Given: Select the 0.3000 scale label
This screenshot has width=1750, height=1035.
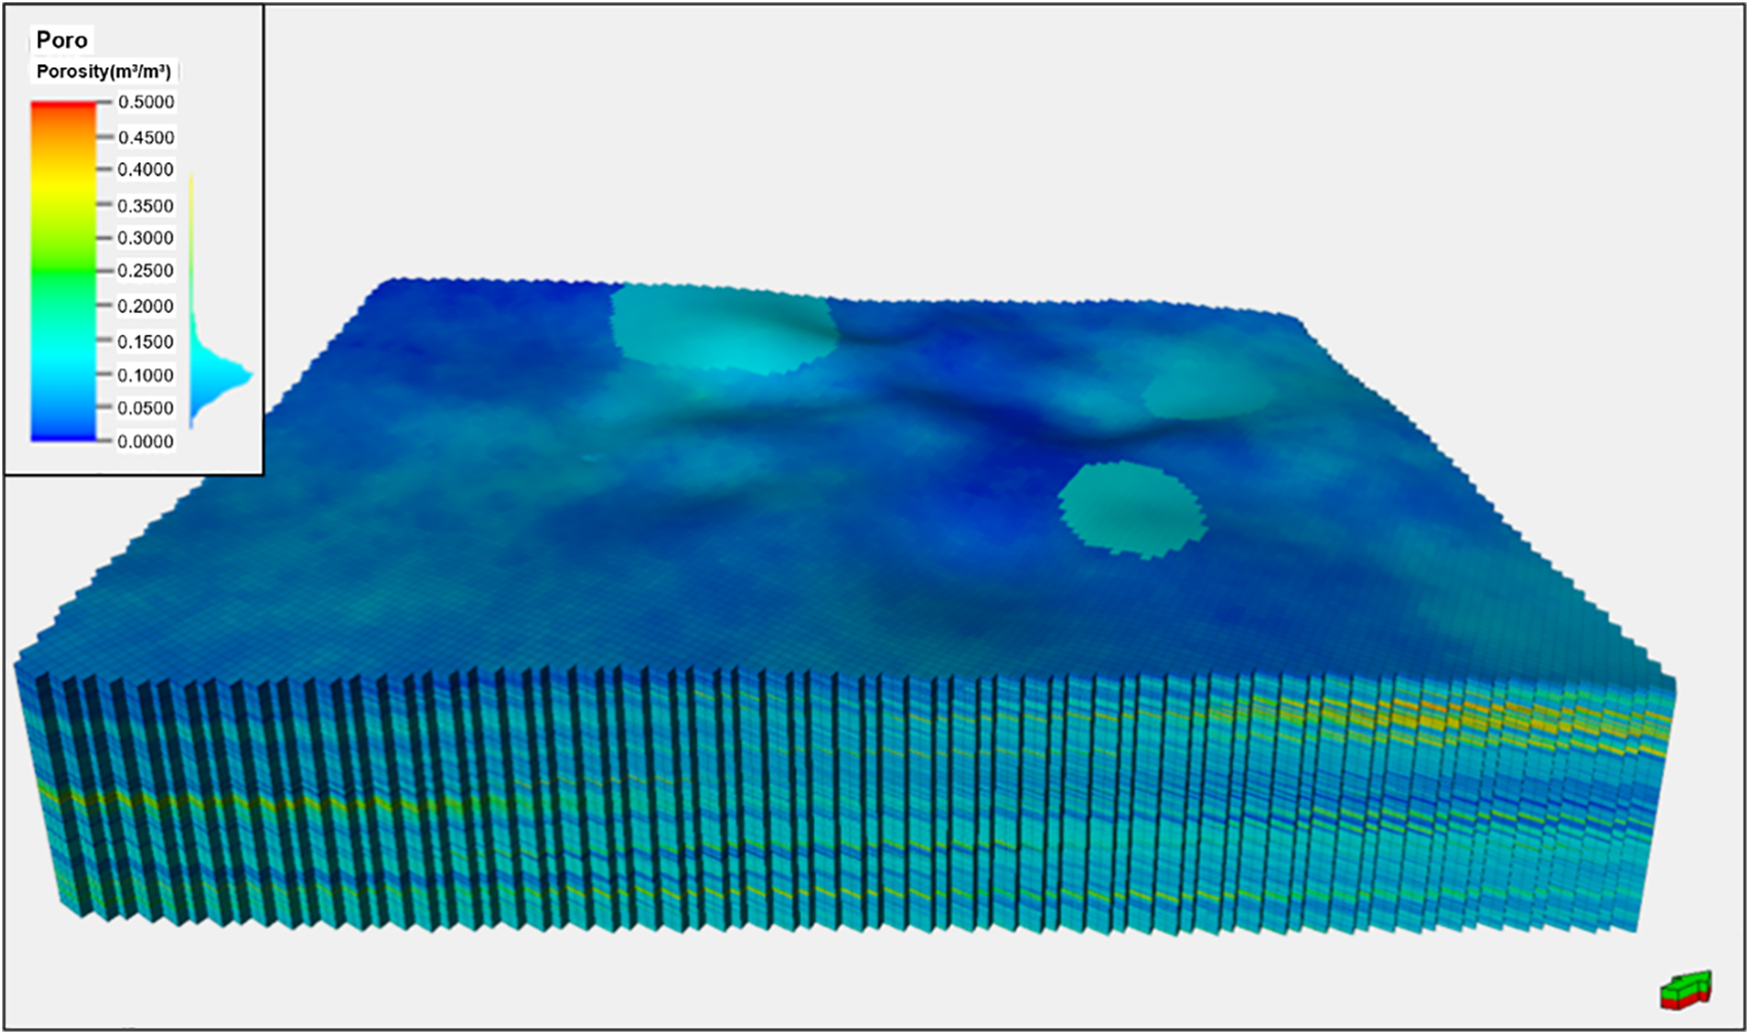Looking at the screenshot, I should click(146, 238).
